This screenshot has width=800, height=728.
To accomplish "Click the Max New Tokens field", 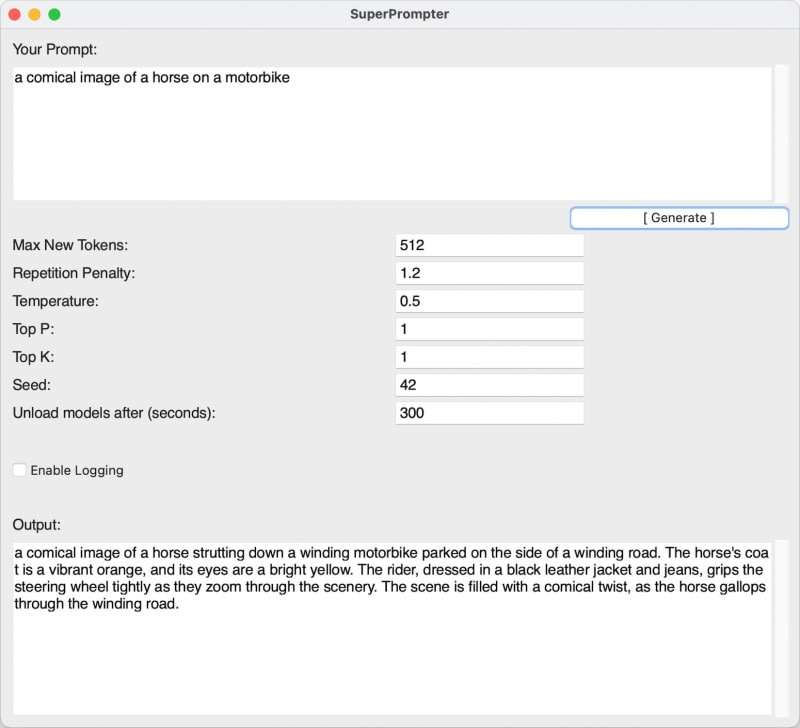I will 489,245.
